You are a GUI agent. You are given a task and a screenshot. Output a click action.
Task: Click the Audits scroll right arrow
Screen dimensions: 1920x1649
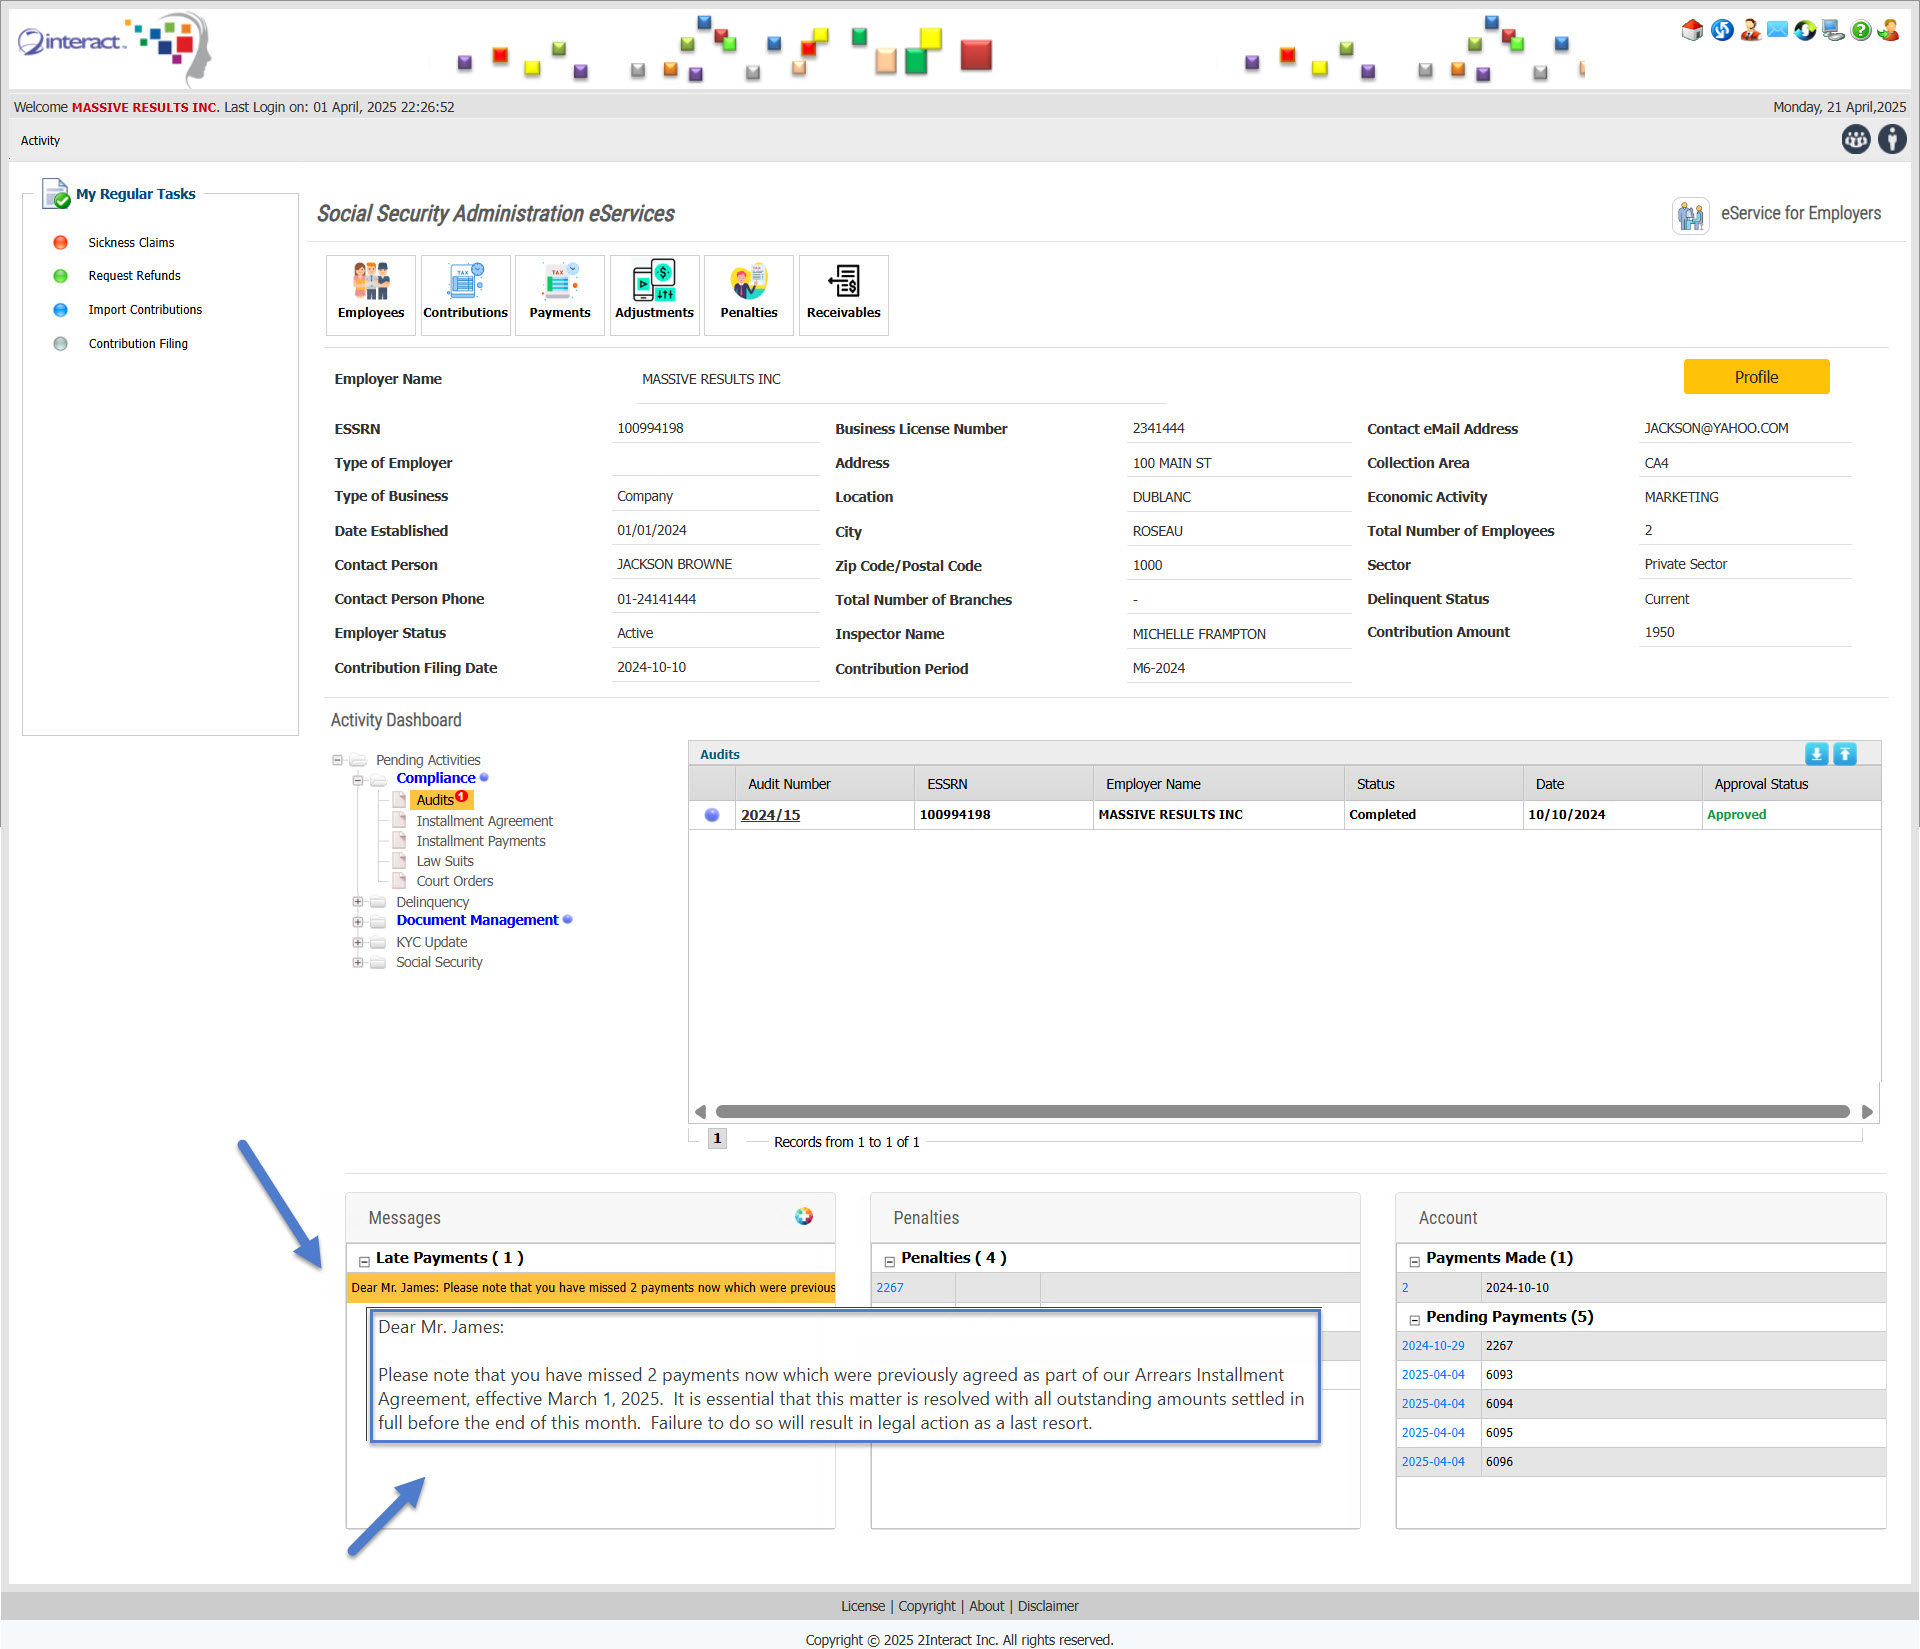click(x=1866, y=1112)
